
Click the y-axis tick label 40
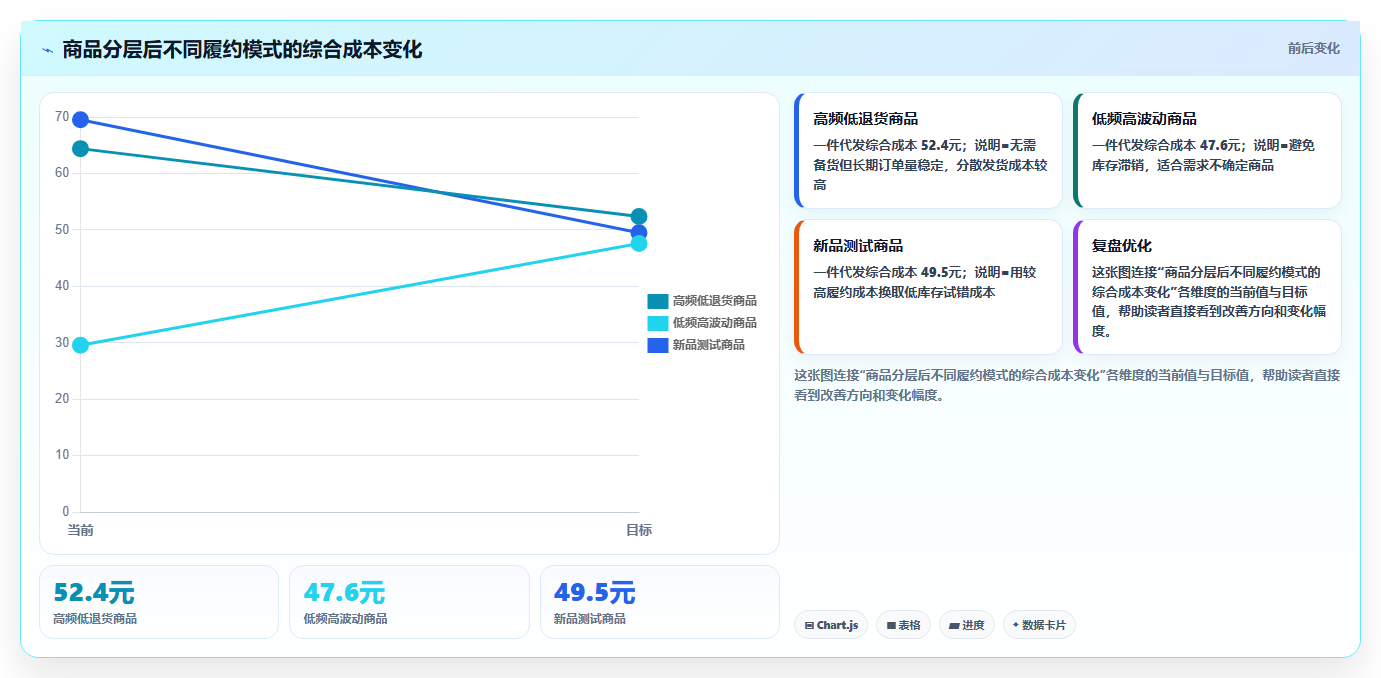point(62,286)
